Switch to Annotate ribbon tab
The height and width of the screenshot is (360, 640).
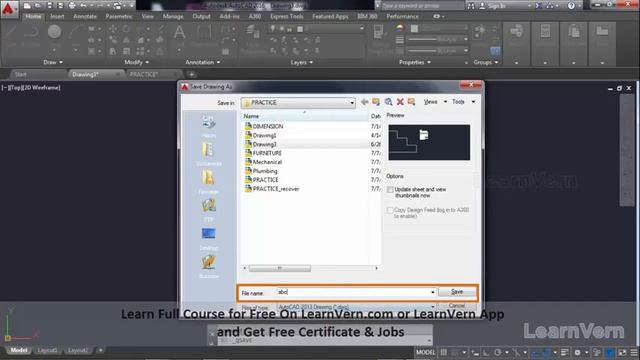(85, 16)
